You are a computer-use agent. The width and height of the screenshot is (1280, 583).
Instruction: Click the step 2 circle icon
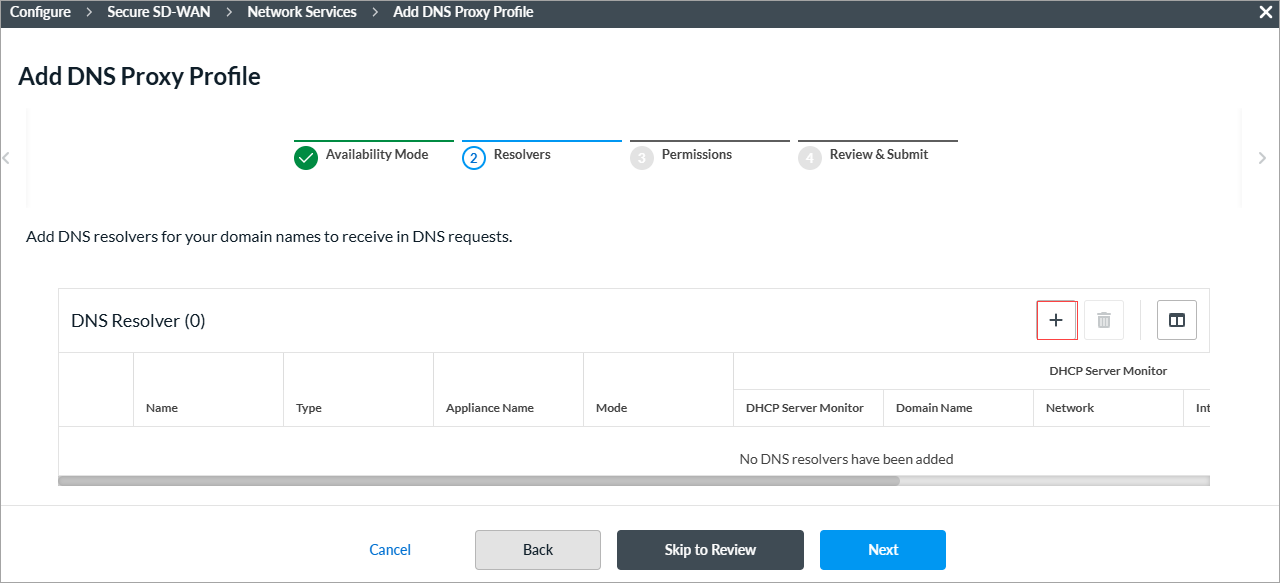tap(474, 158)
